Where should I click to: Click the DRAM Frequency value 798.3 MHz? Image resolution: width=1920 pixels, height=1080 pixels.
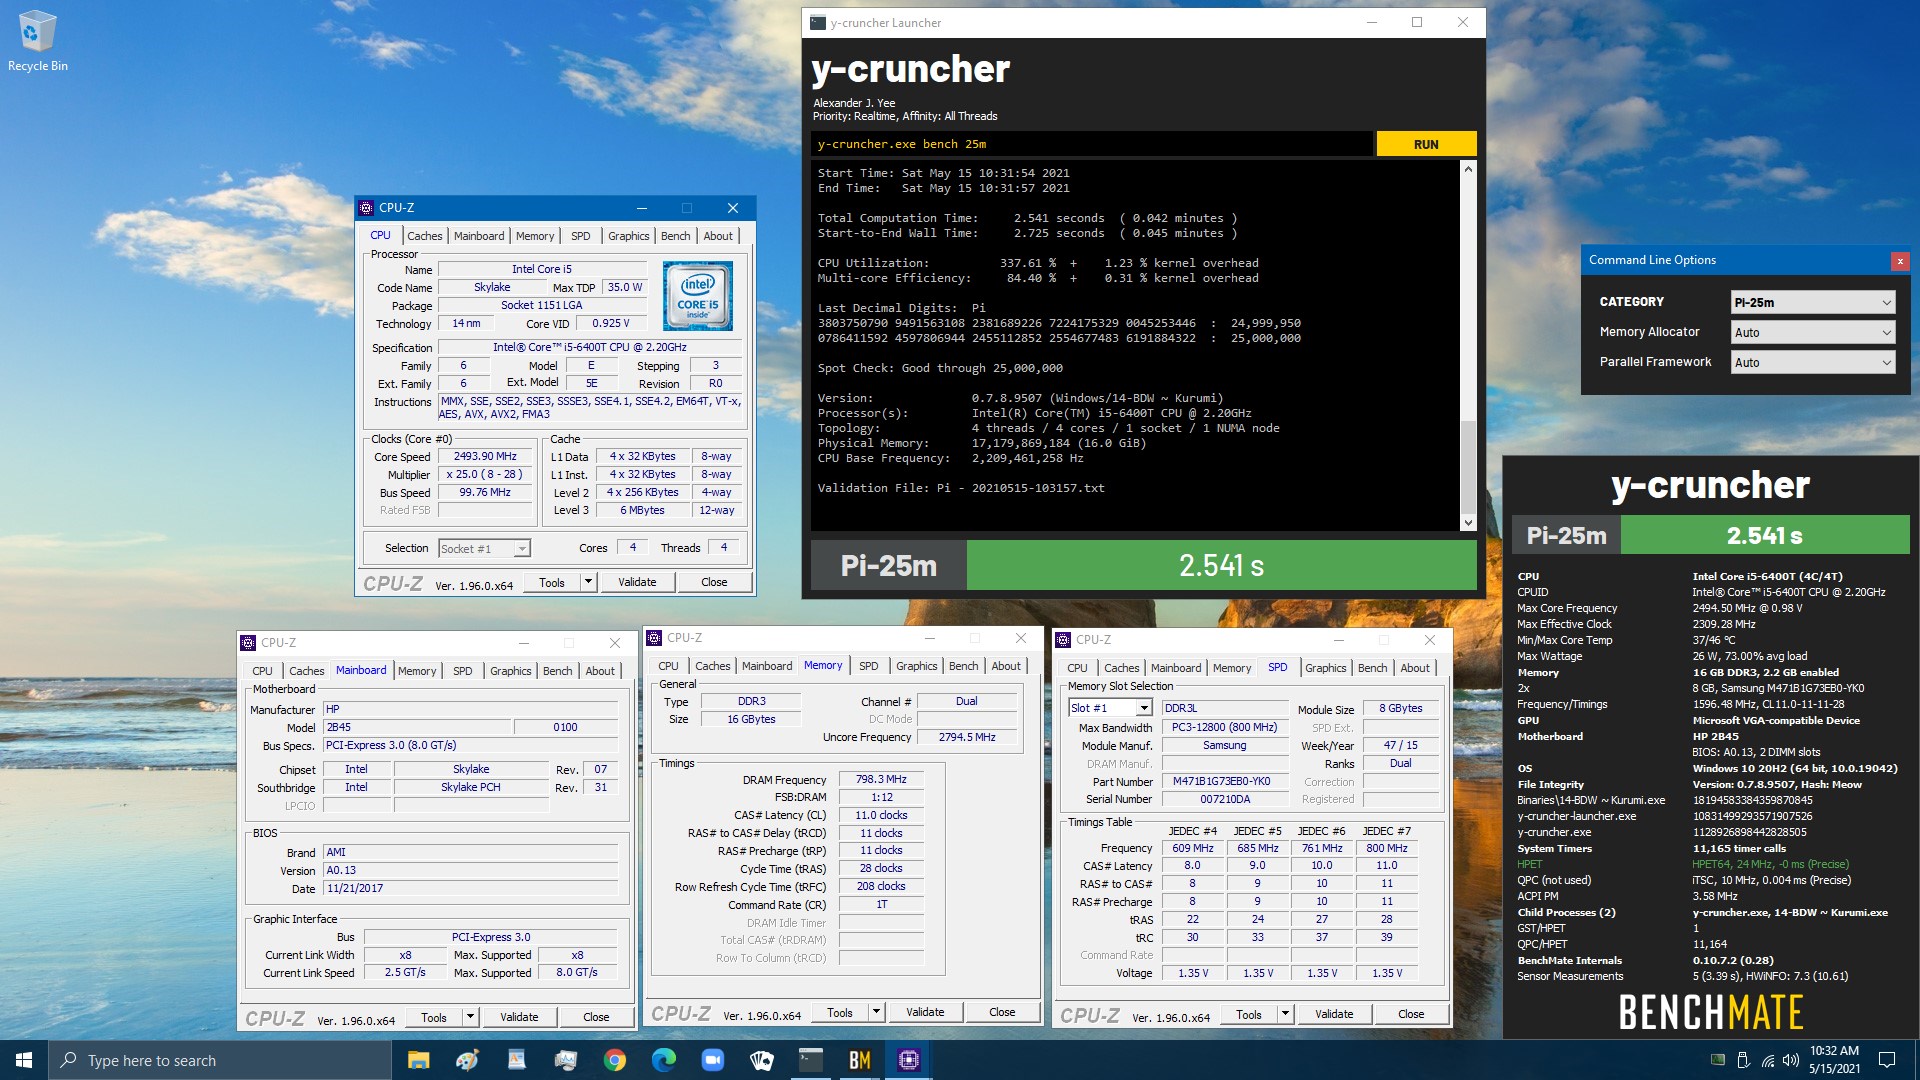[880, 779]
